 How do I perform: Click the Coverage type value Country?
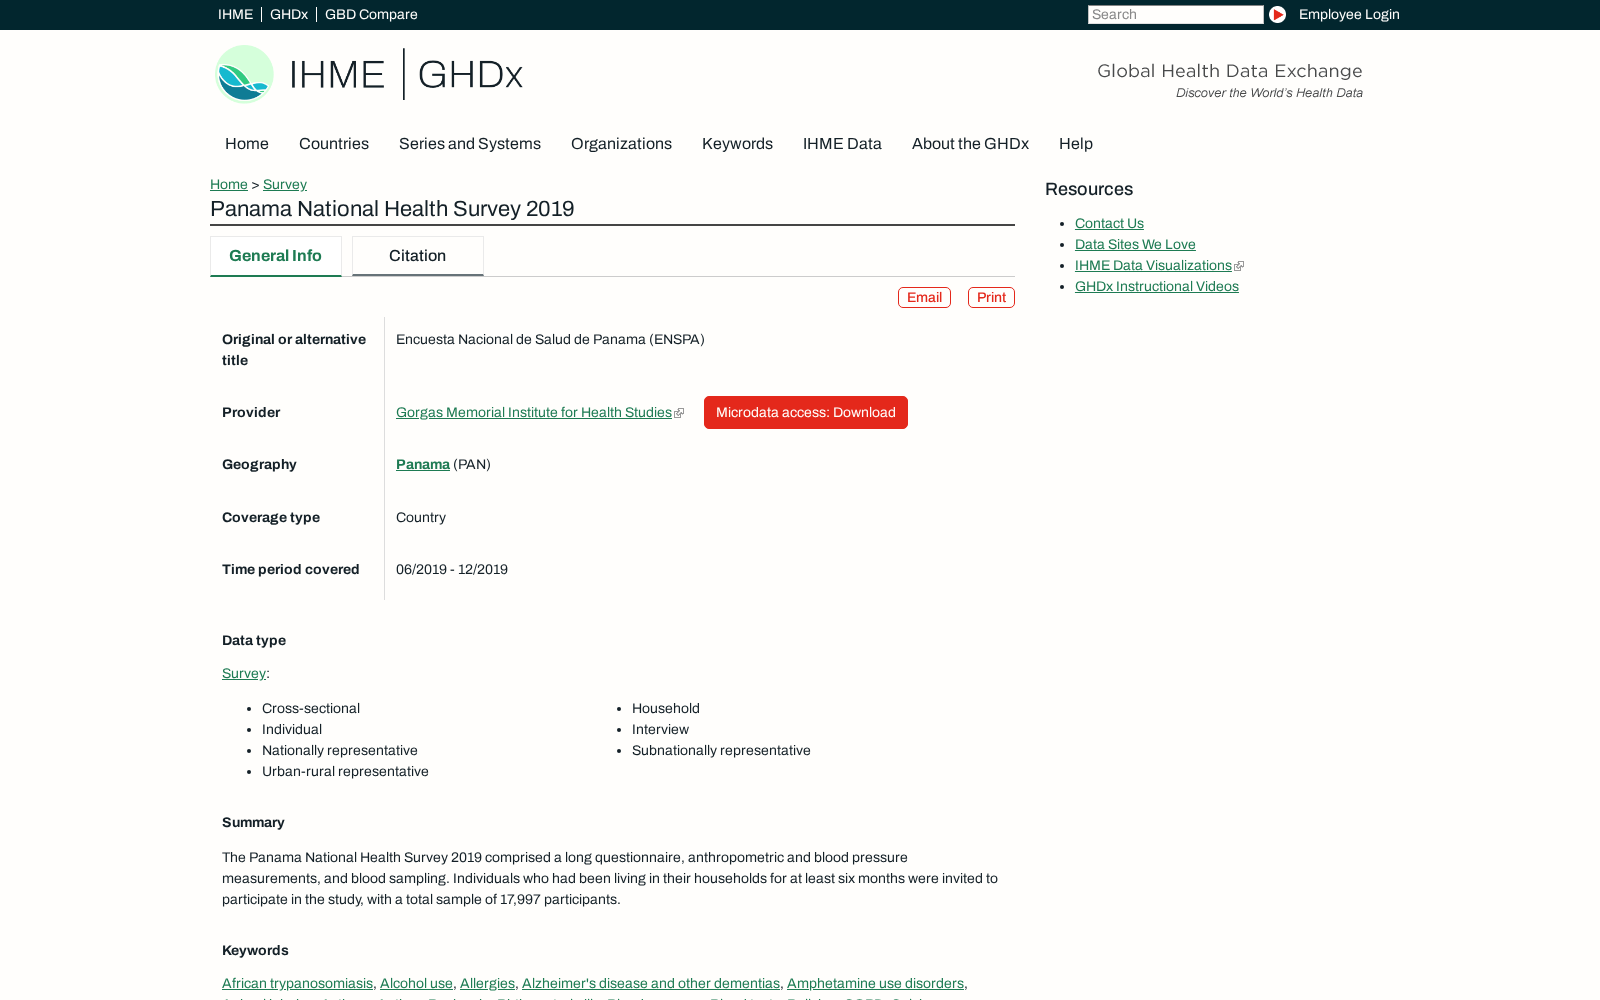click(421, 518)
